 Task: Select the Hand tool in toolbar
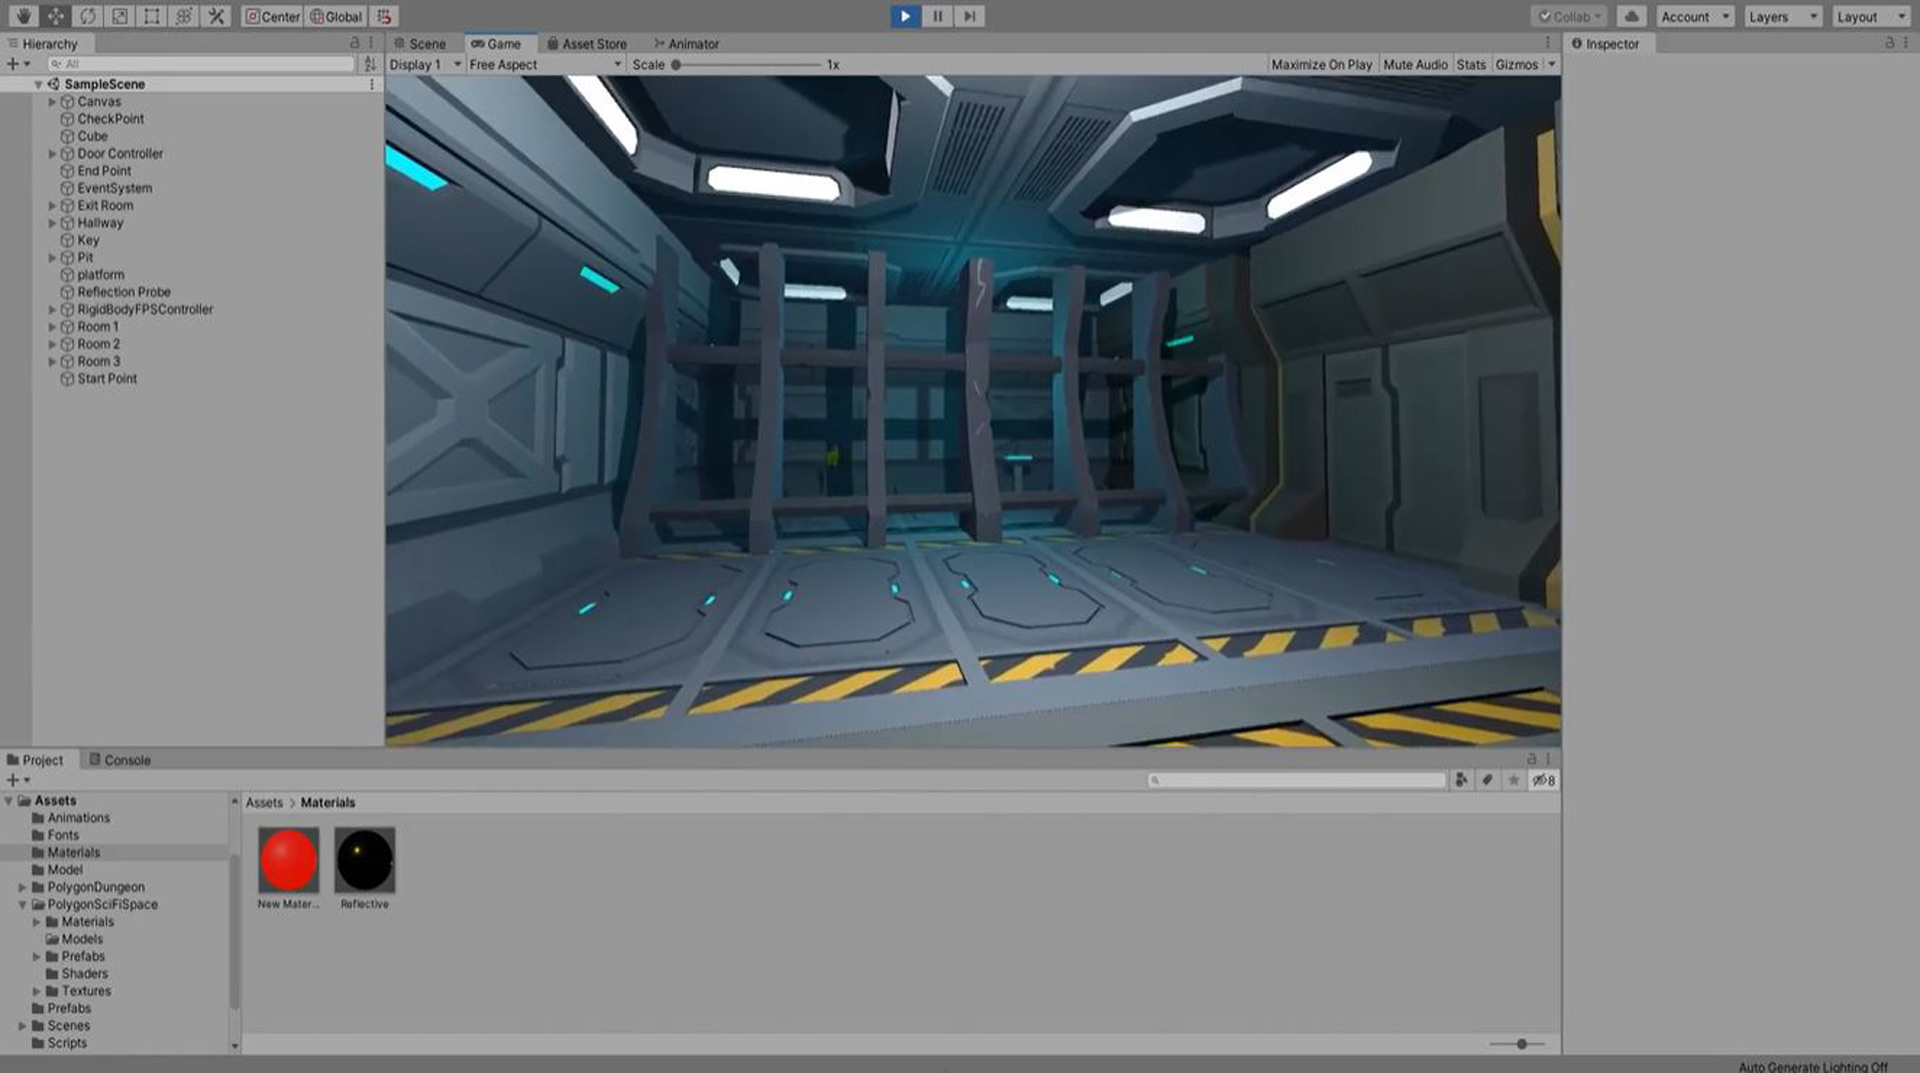click(x=23, y=16)
